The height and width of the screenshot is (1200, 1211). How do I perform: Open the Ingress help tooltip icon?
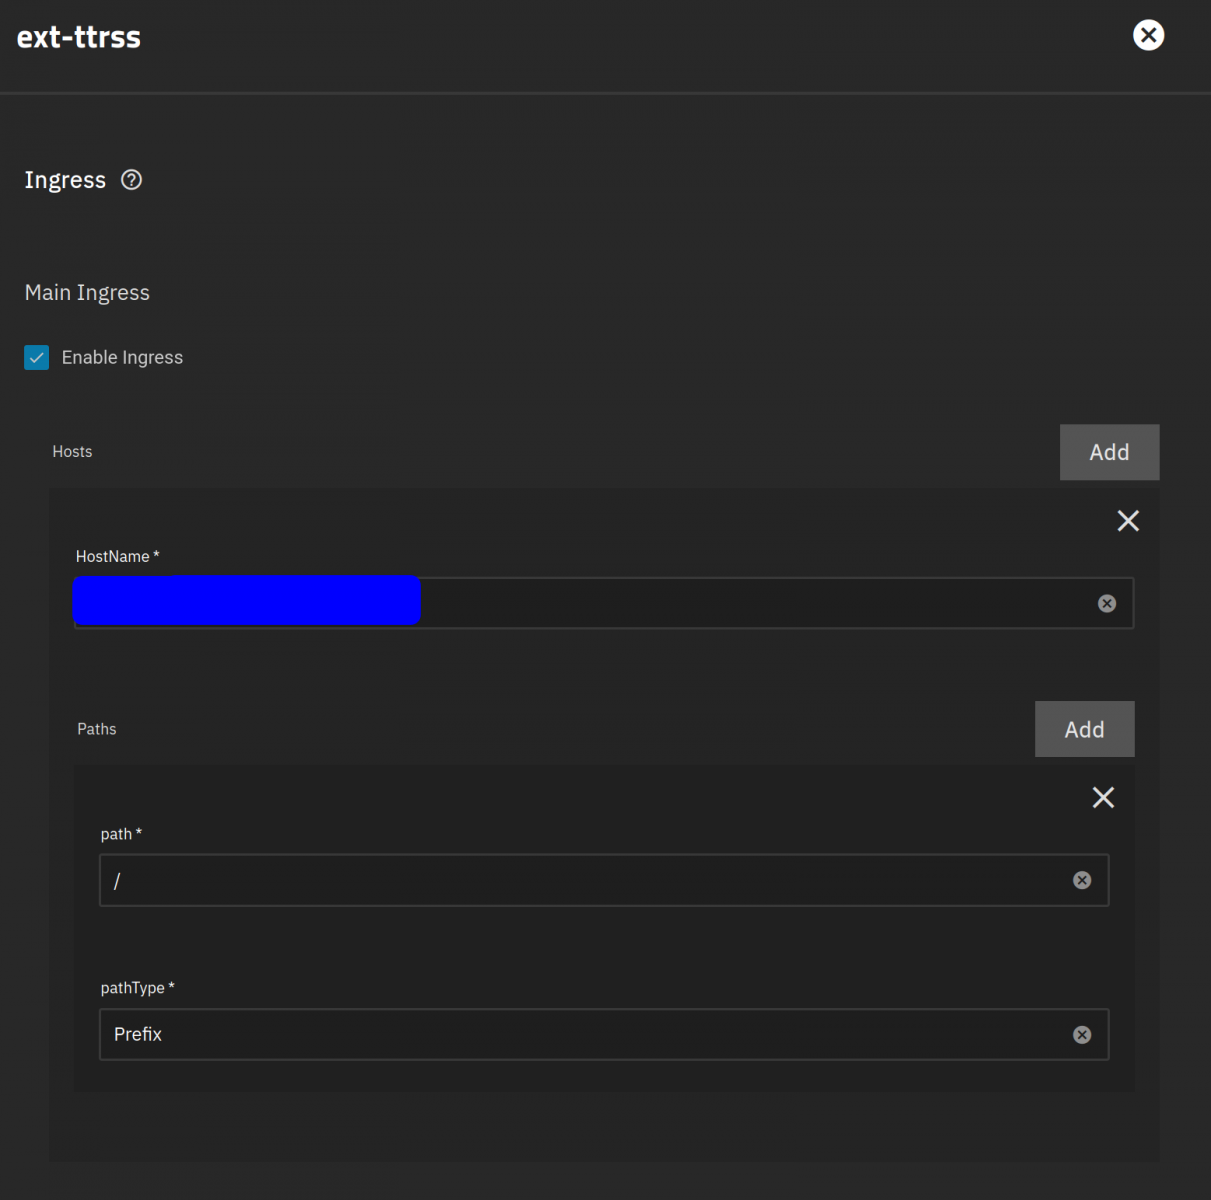pos(131,180)
